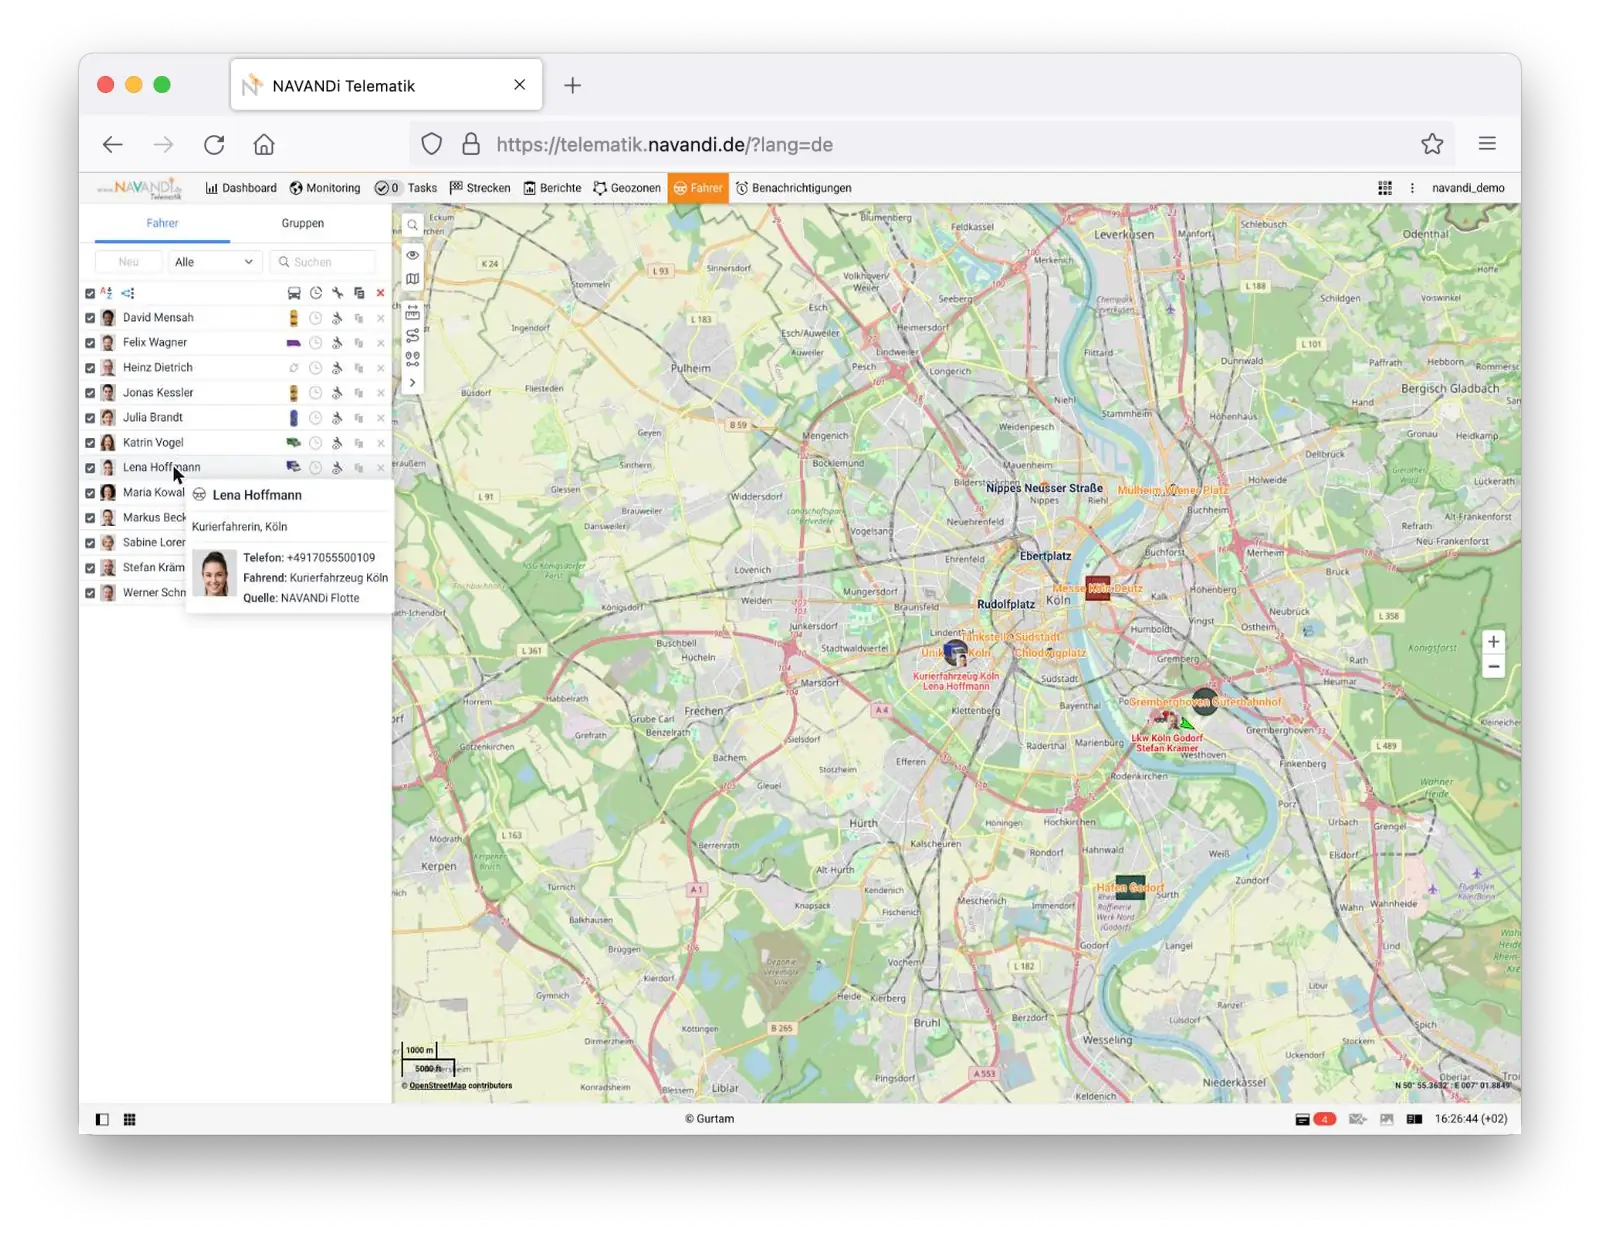Click the Suchen search field
The image size is (1600, 1239).
tap(323, 262)
